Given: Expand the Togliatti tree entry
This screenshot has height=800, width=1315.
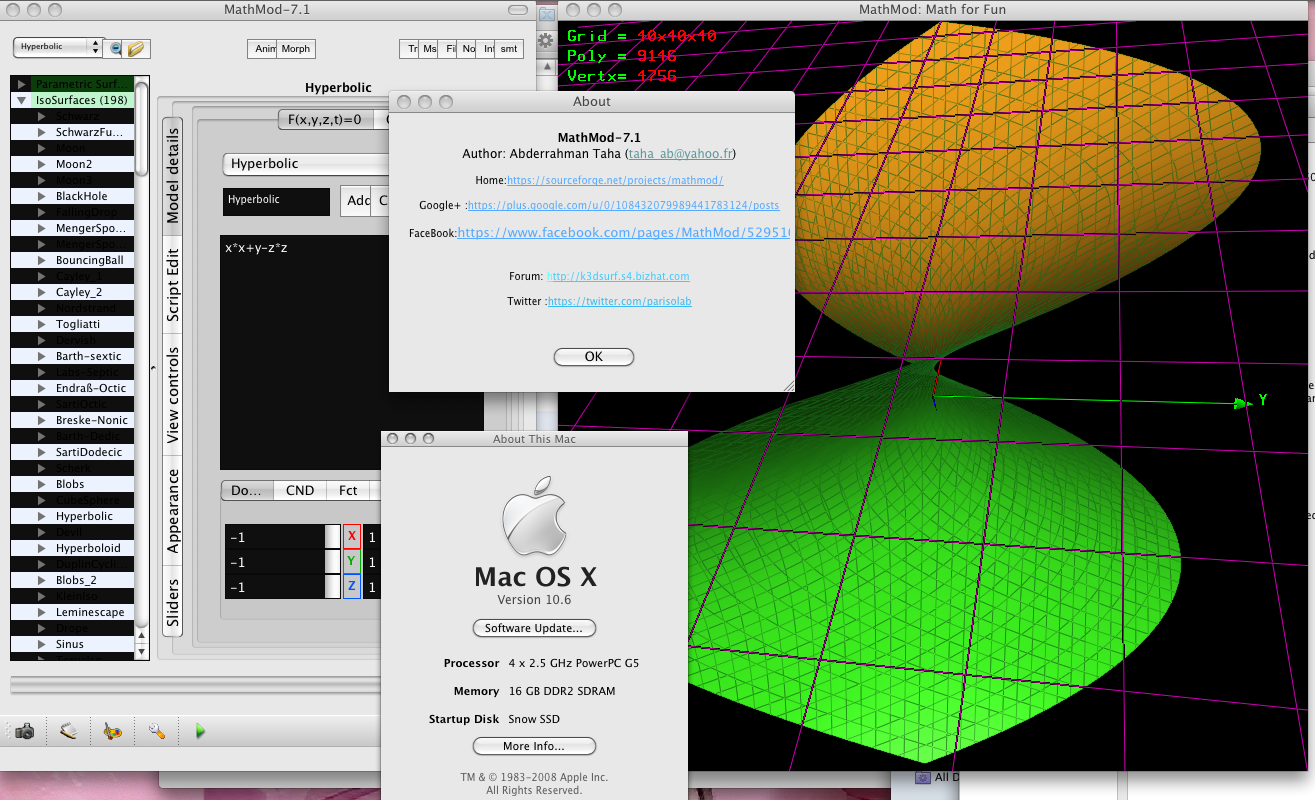Looking at the screenshot, I should tap(42, 324).
